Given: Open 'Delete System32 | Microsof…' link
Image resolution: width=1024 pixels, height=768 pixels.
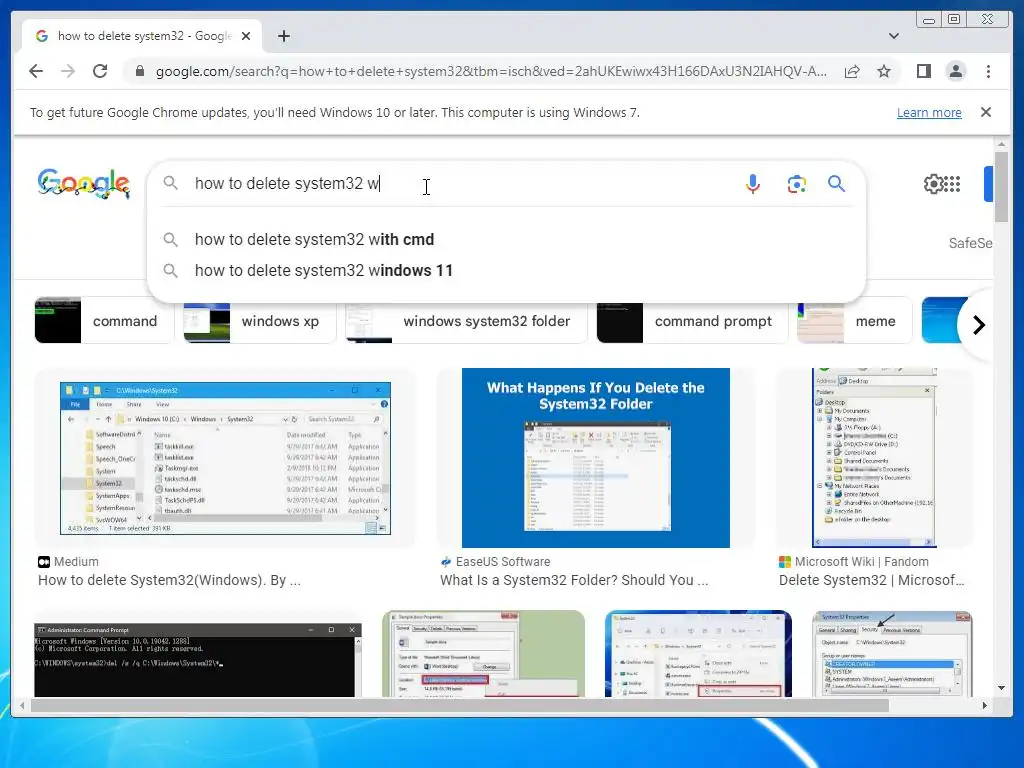Looking at the screenshot, I should point(871,580).
